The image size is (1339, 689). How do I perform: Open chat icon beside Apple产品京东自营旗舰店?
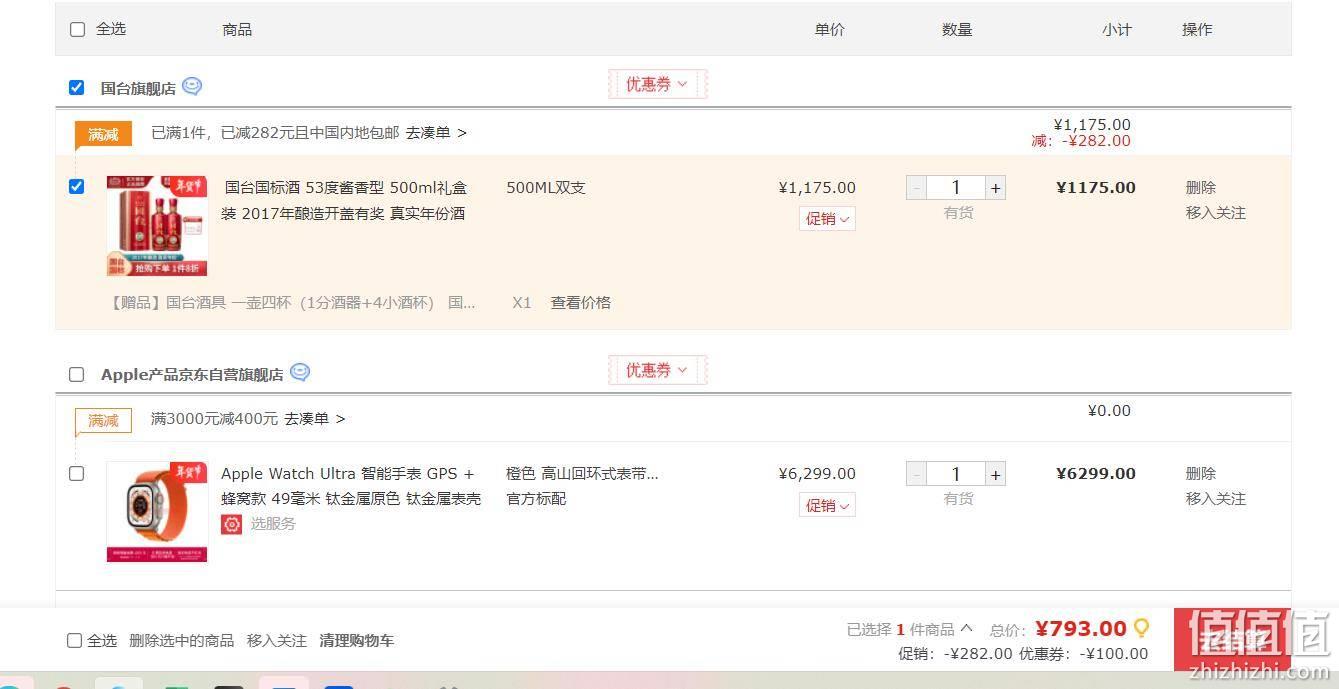pyautogui.click(x=300, y=373)
